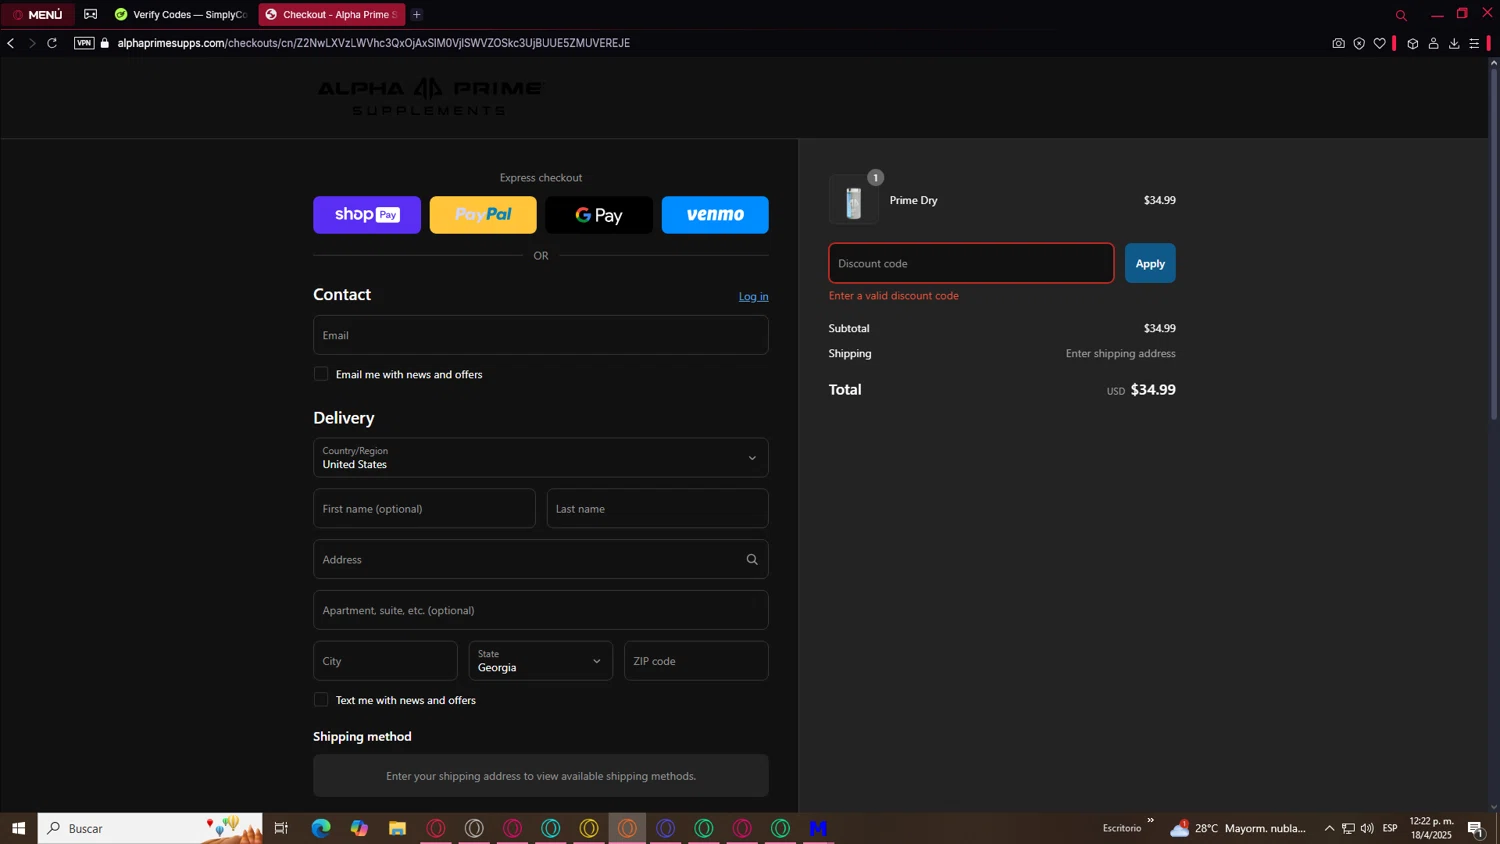Reload the checkout page
The width and height of the screenshot is (1500, 844).
pyautogui.click(x=52, y=43)
